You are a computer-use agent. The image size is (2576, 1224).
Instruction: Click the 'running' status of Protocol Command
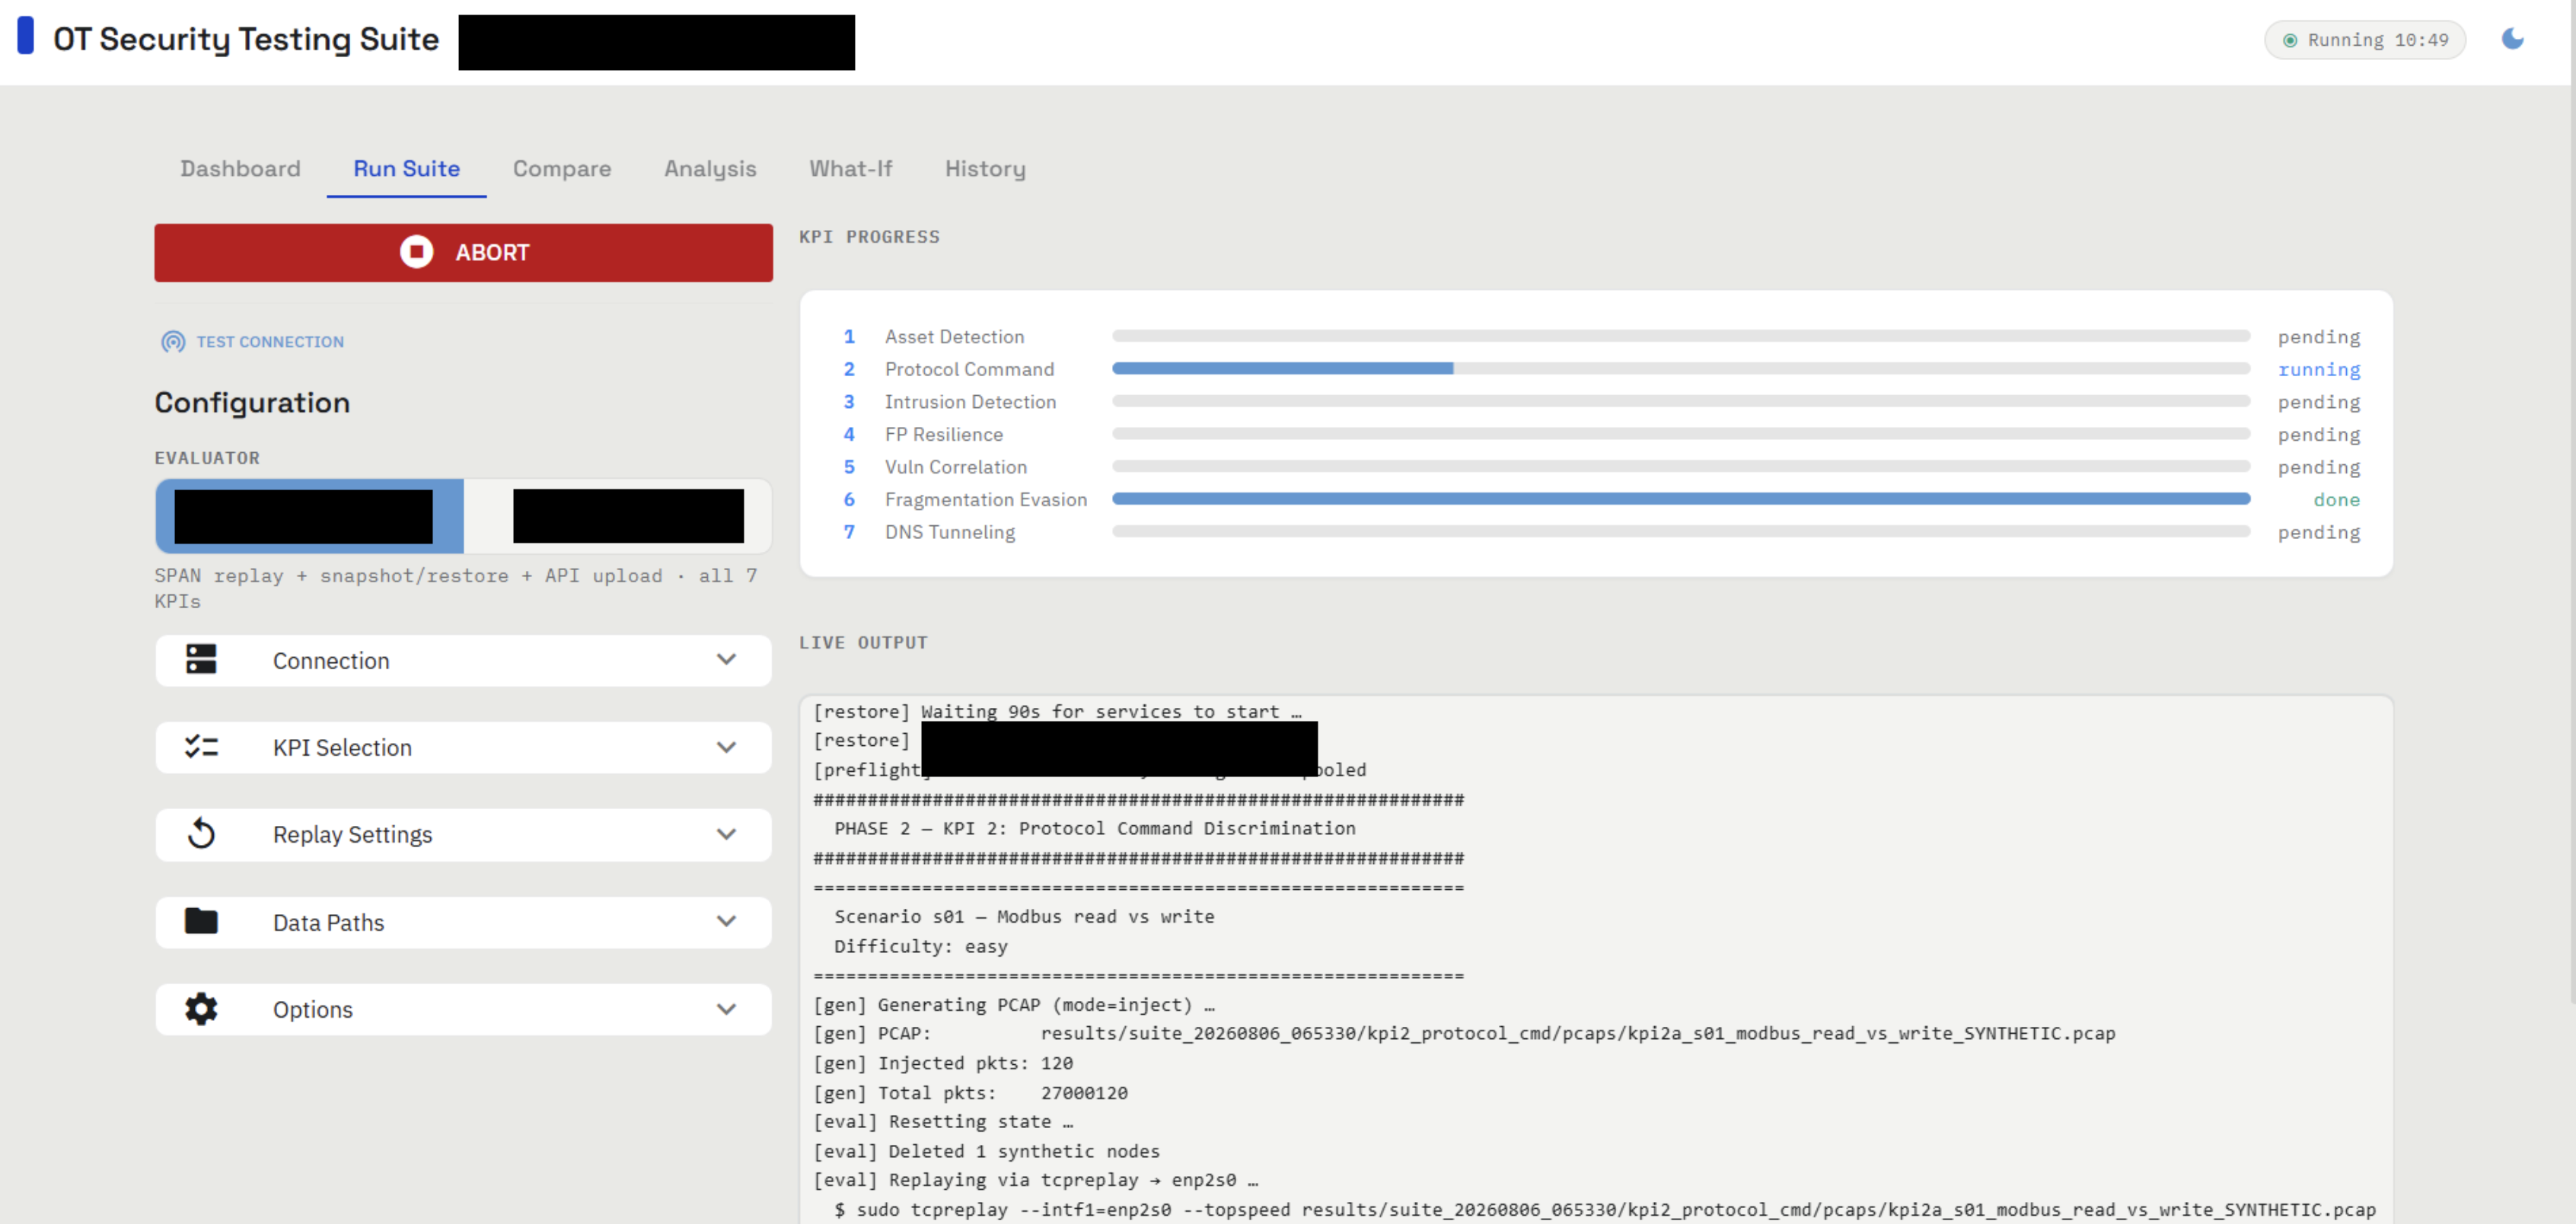2318,369
